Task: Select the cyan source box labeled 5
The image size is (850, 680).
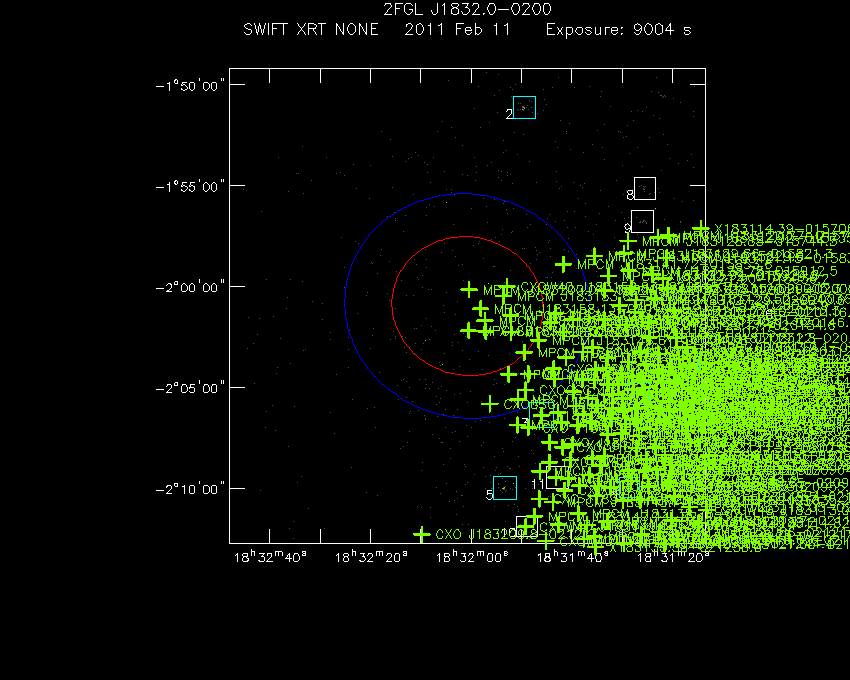Action: pos(505,488)
